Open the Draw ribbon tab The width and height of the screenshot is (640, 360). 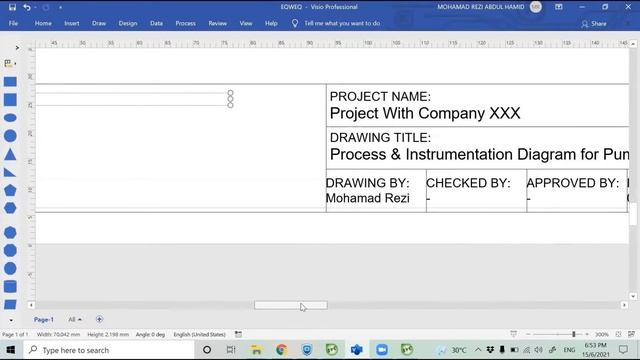click(x=99, y=23)
